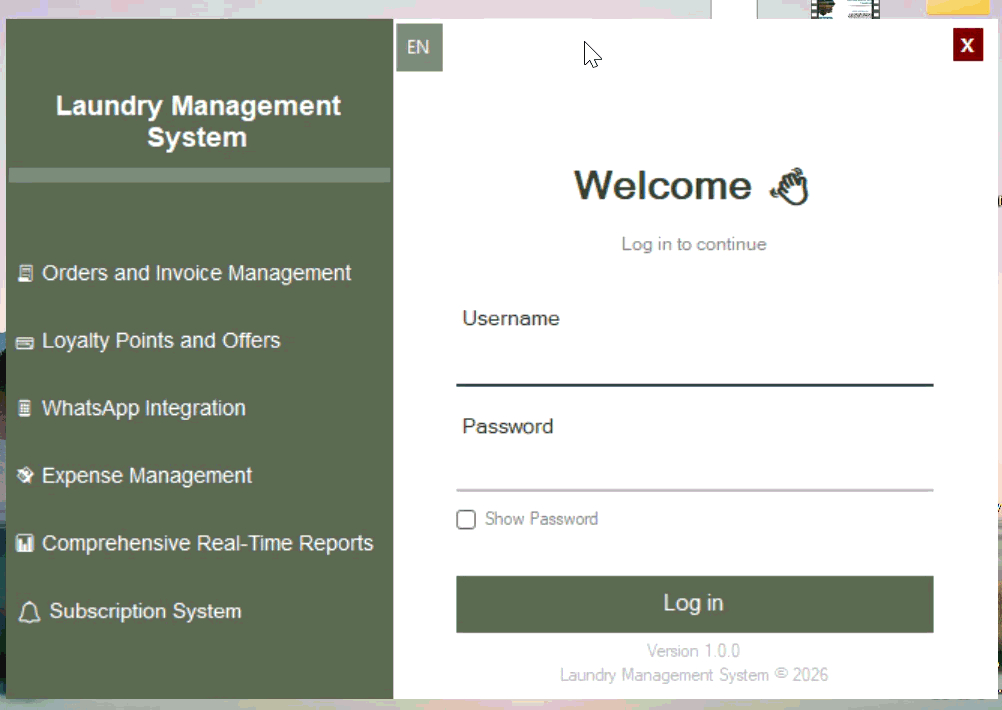The width and height of the screenshot is (1002, 710).
Task: Switch language using the EN button
Action: (419, 47)
